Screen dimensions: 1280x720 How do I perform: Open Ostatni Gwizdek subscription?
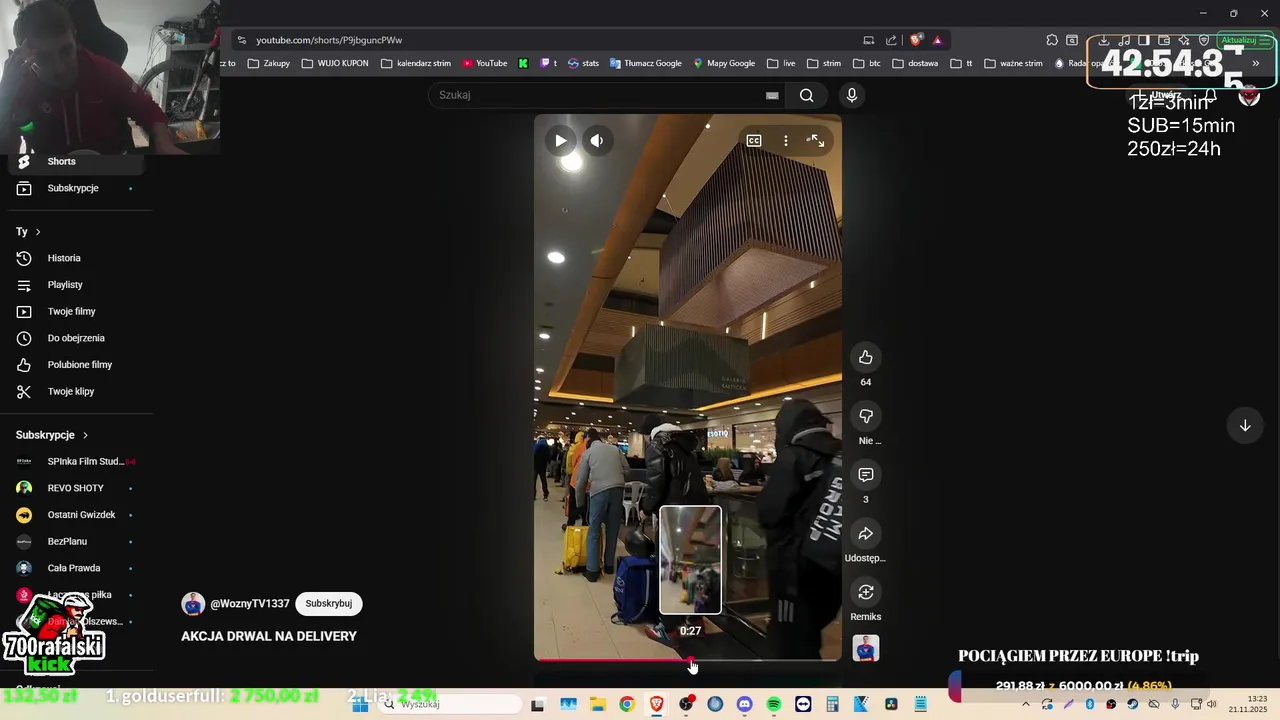76,515
